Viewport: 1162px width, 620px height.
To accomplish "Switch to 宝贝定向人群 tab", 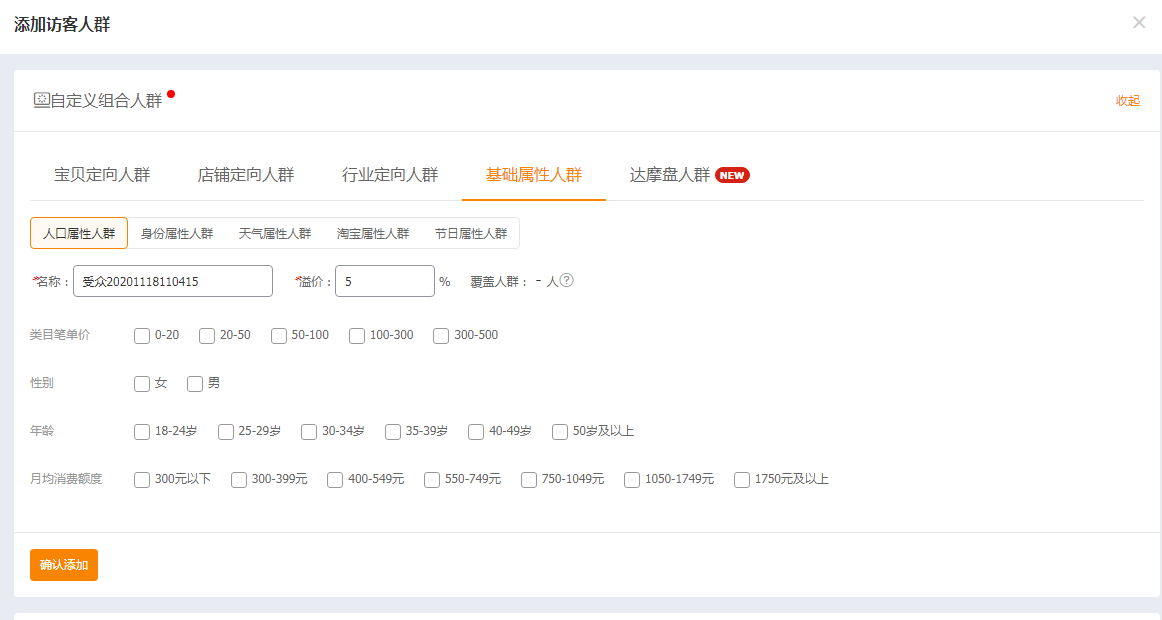I will tap(102, 175).
